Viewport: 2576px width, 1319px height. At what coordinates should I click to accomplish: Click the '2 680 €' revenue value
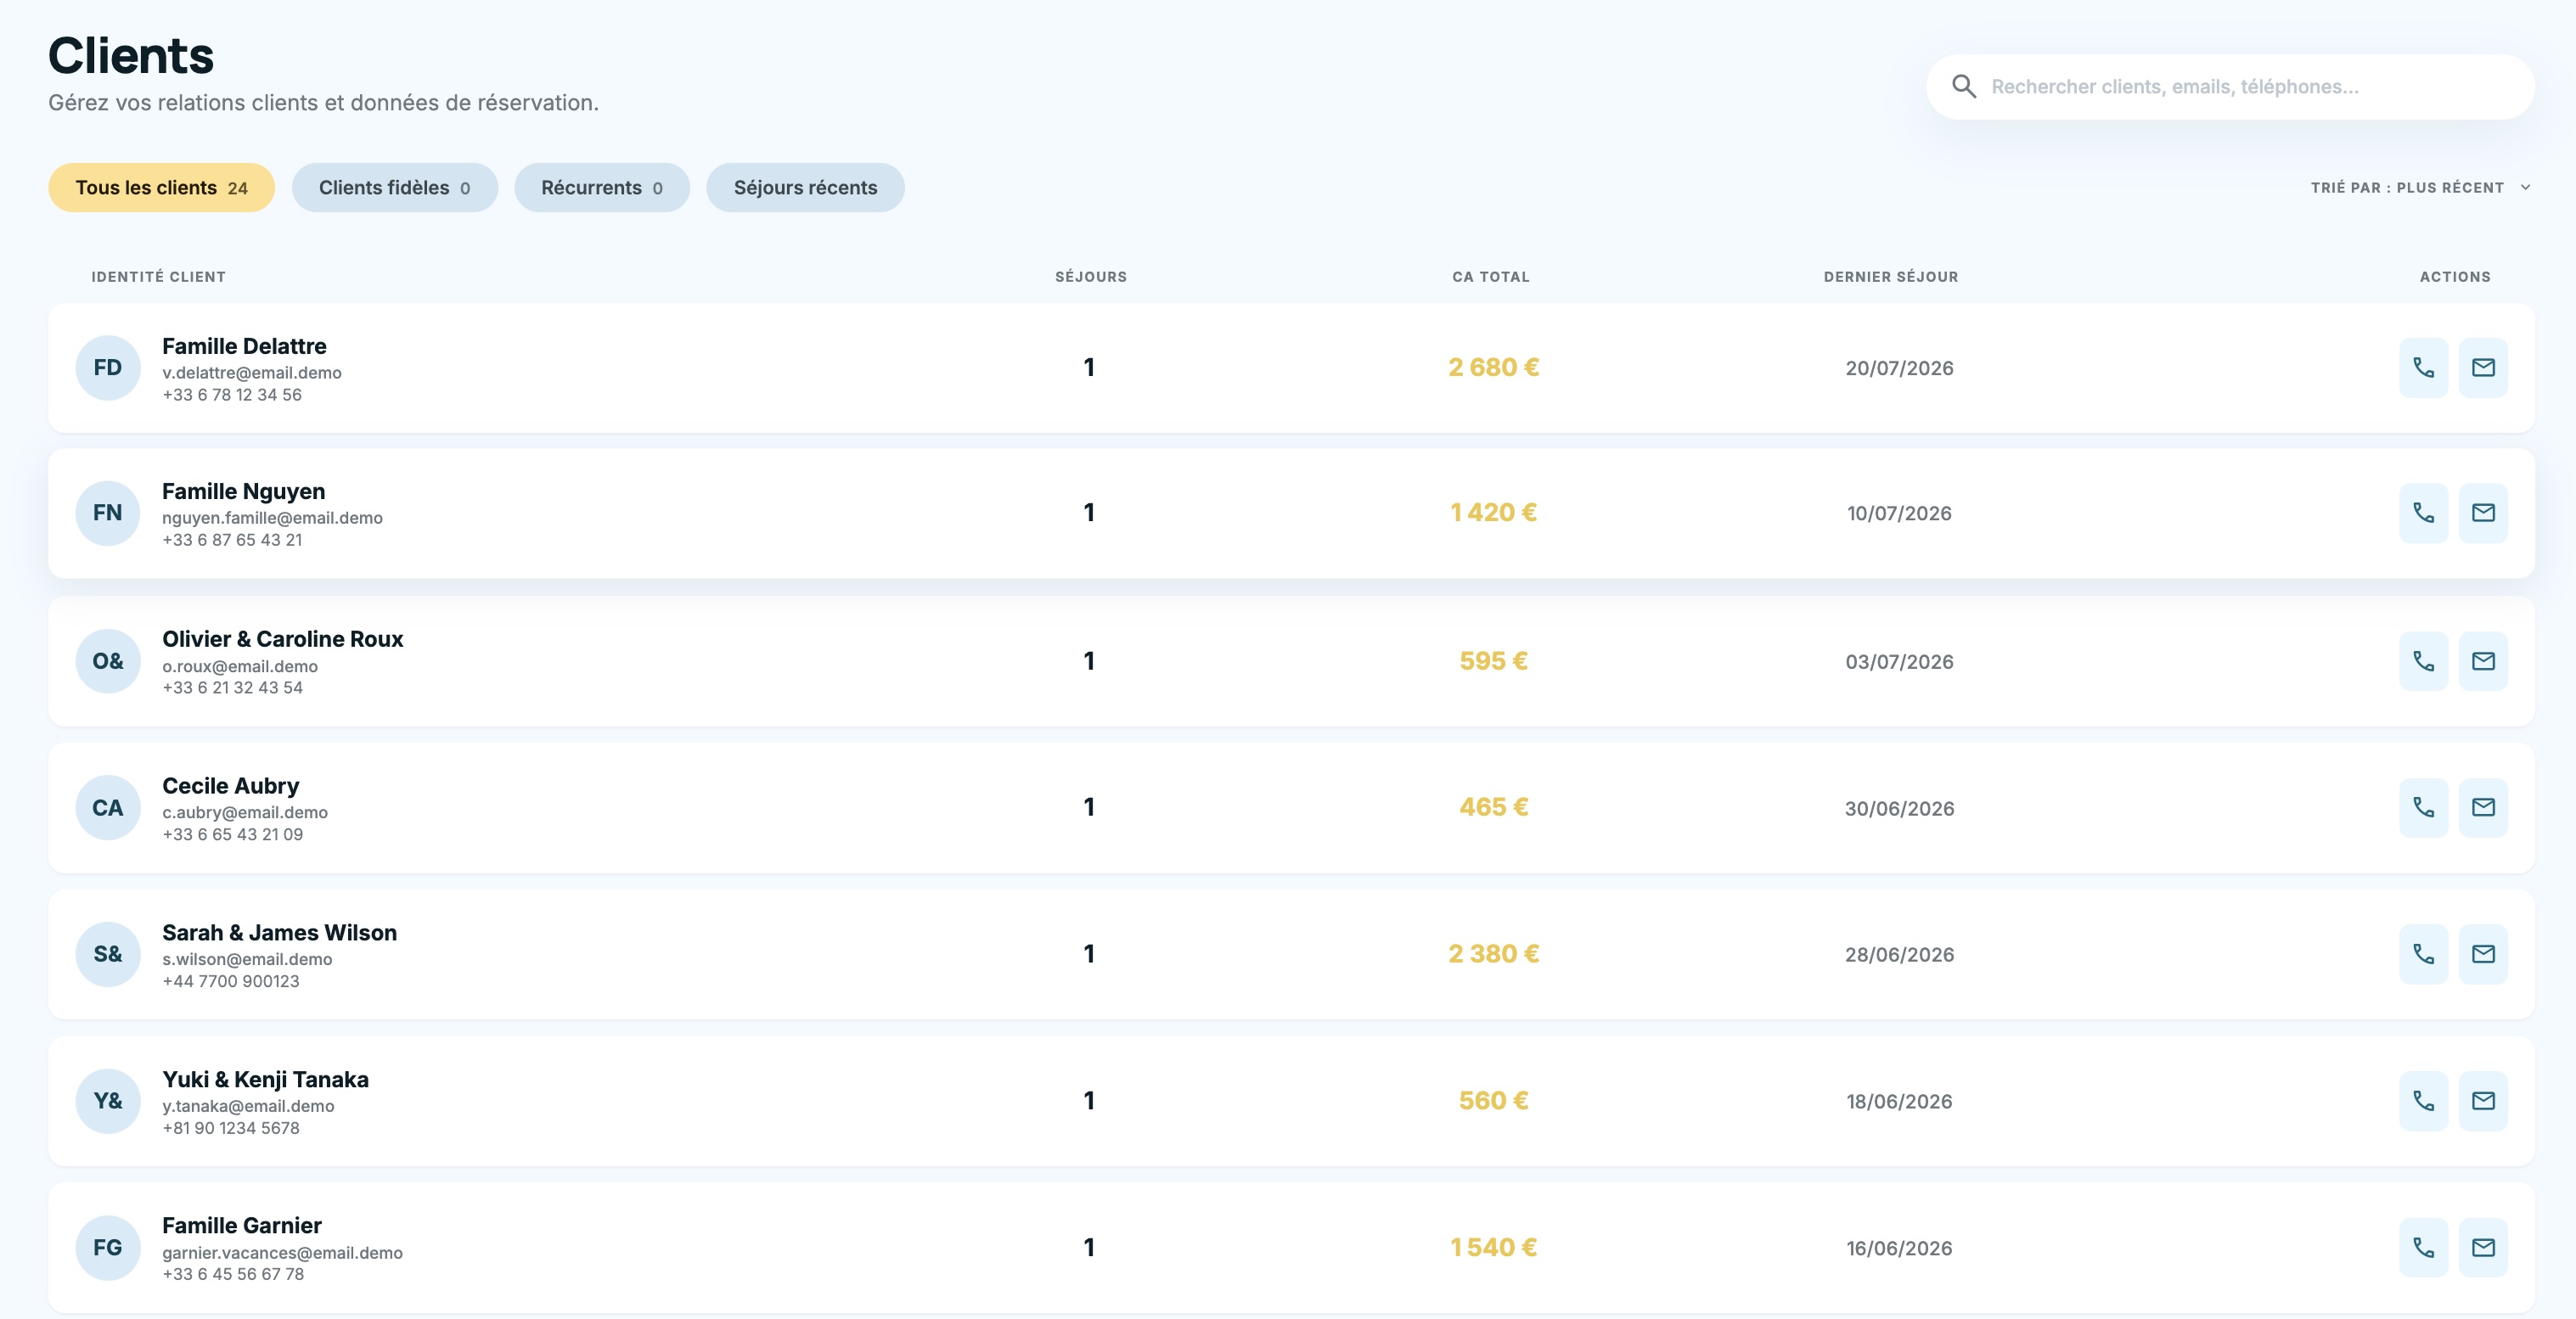pyautogui.click(x=1493, y=368)
